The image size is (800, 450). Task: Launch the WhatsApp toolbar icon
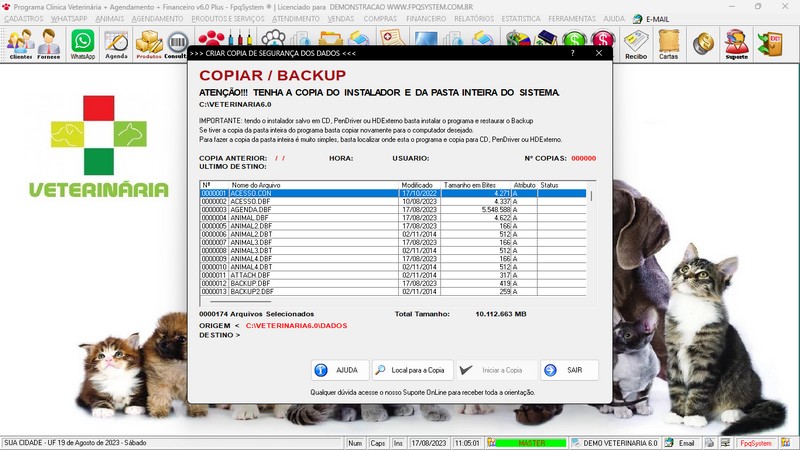click(x=82, y=43)
